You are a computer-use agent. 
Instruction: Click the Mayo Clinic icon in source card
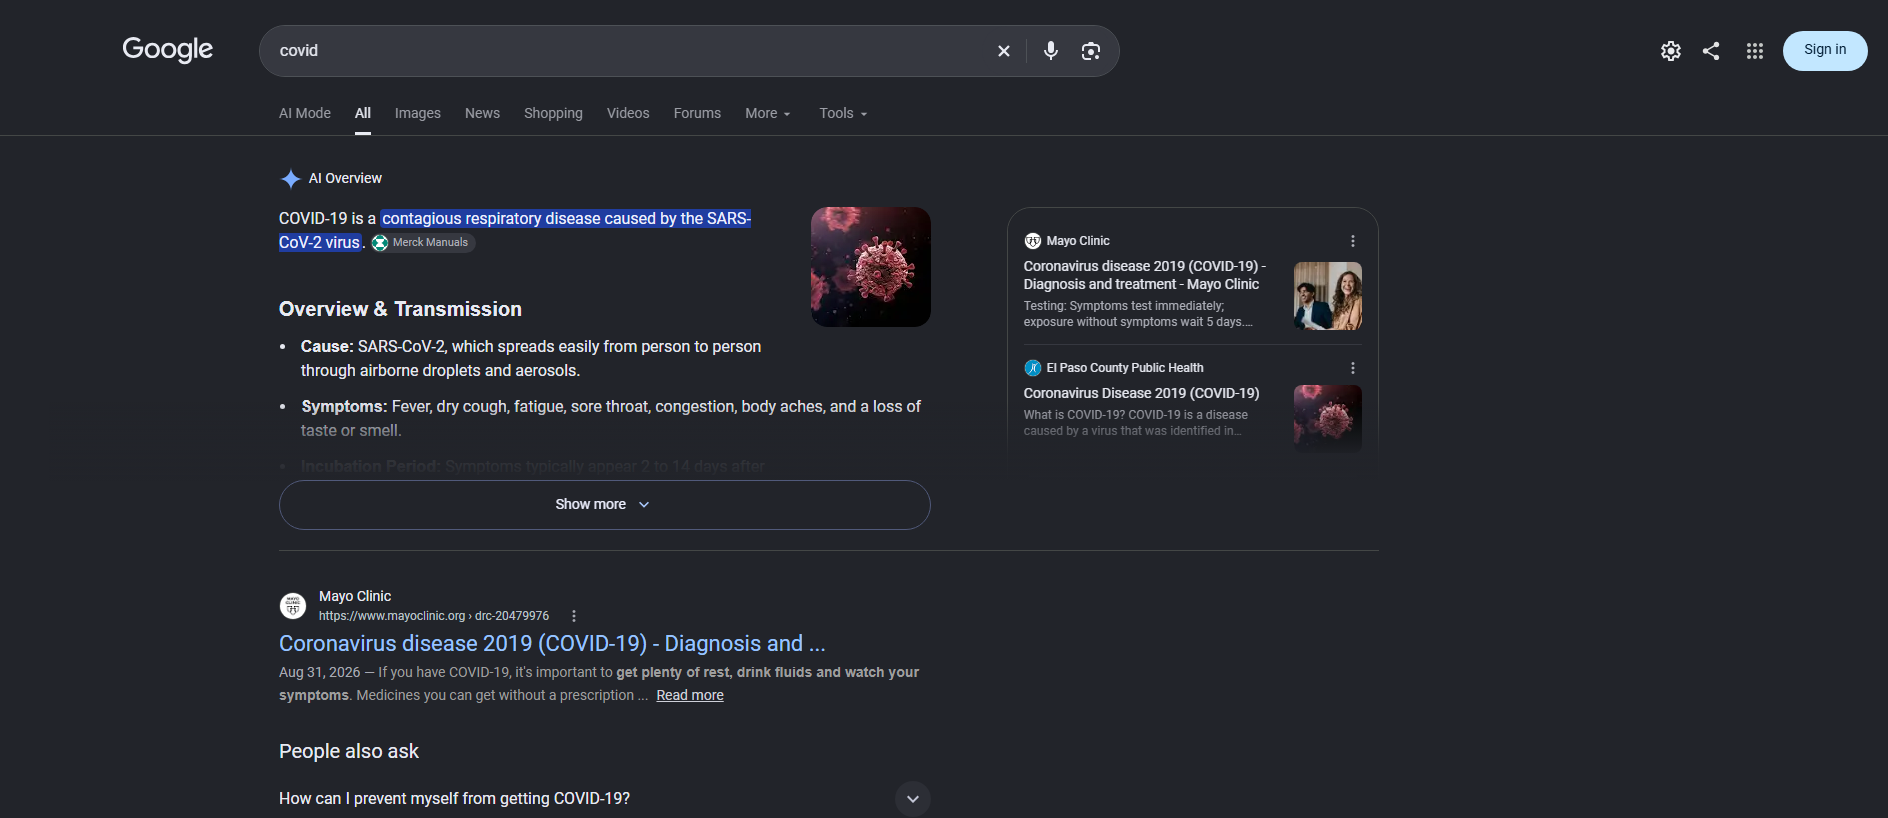[1033, 241]
